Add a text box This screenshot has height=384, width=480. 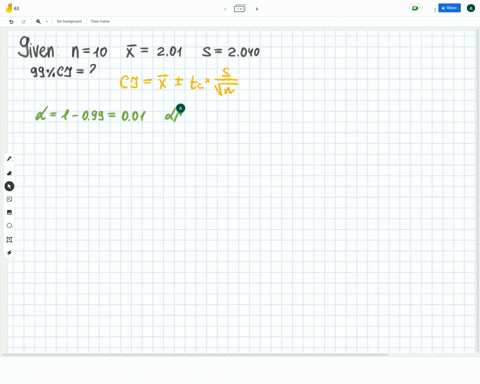coord(9,240)
